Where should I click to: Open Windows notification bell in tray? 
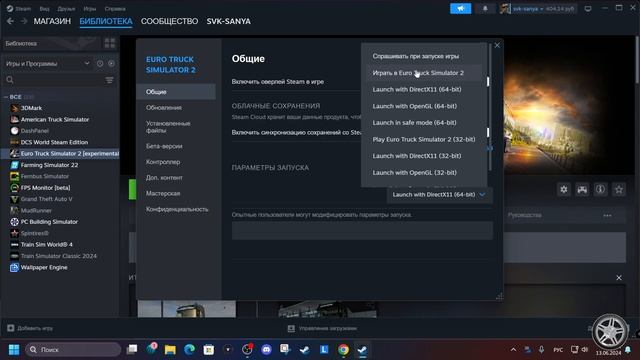[628, 350]
